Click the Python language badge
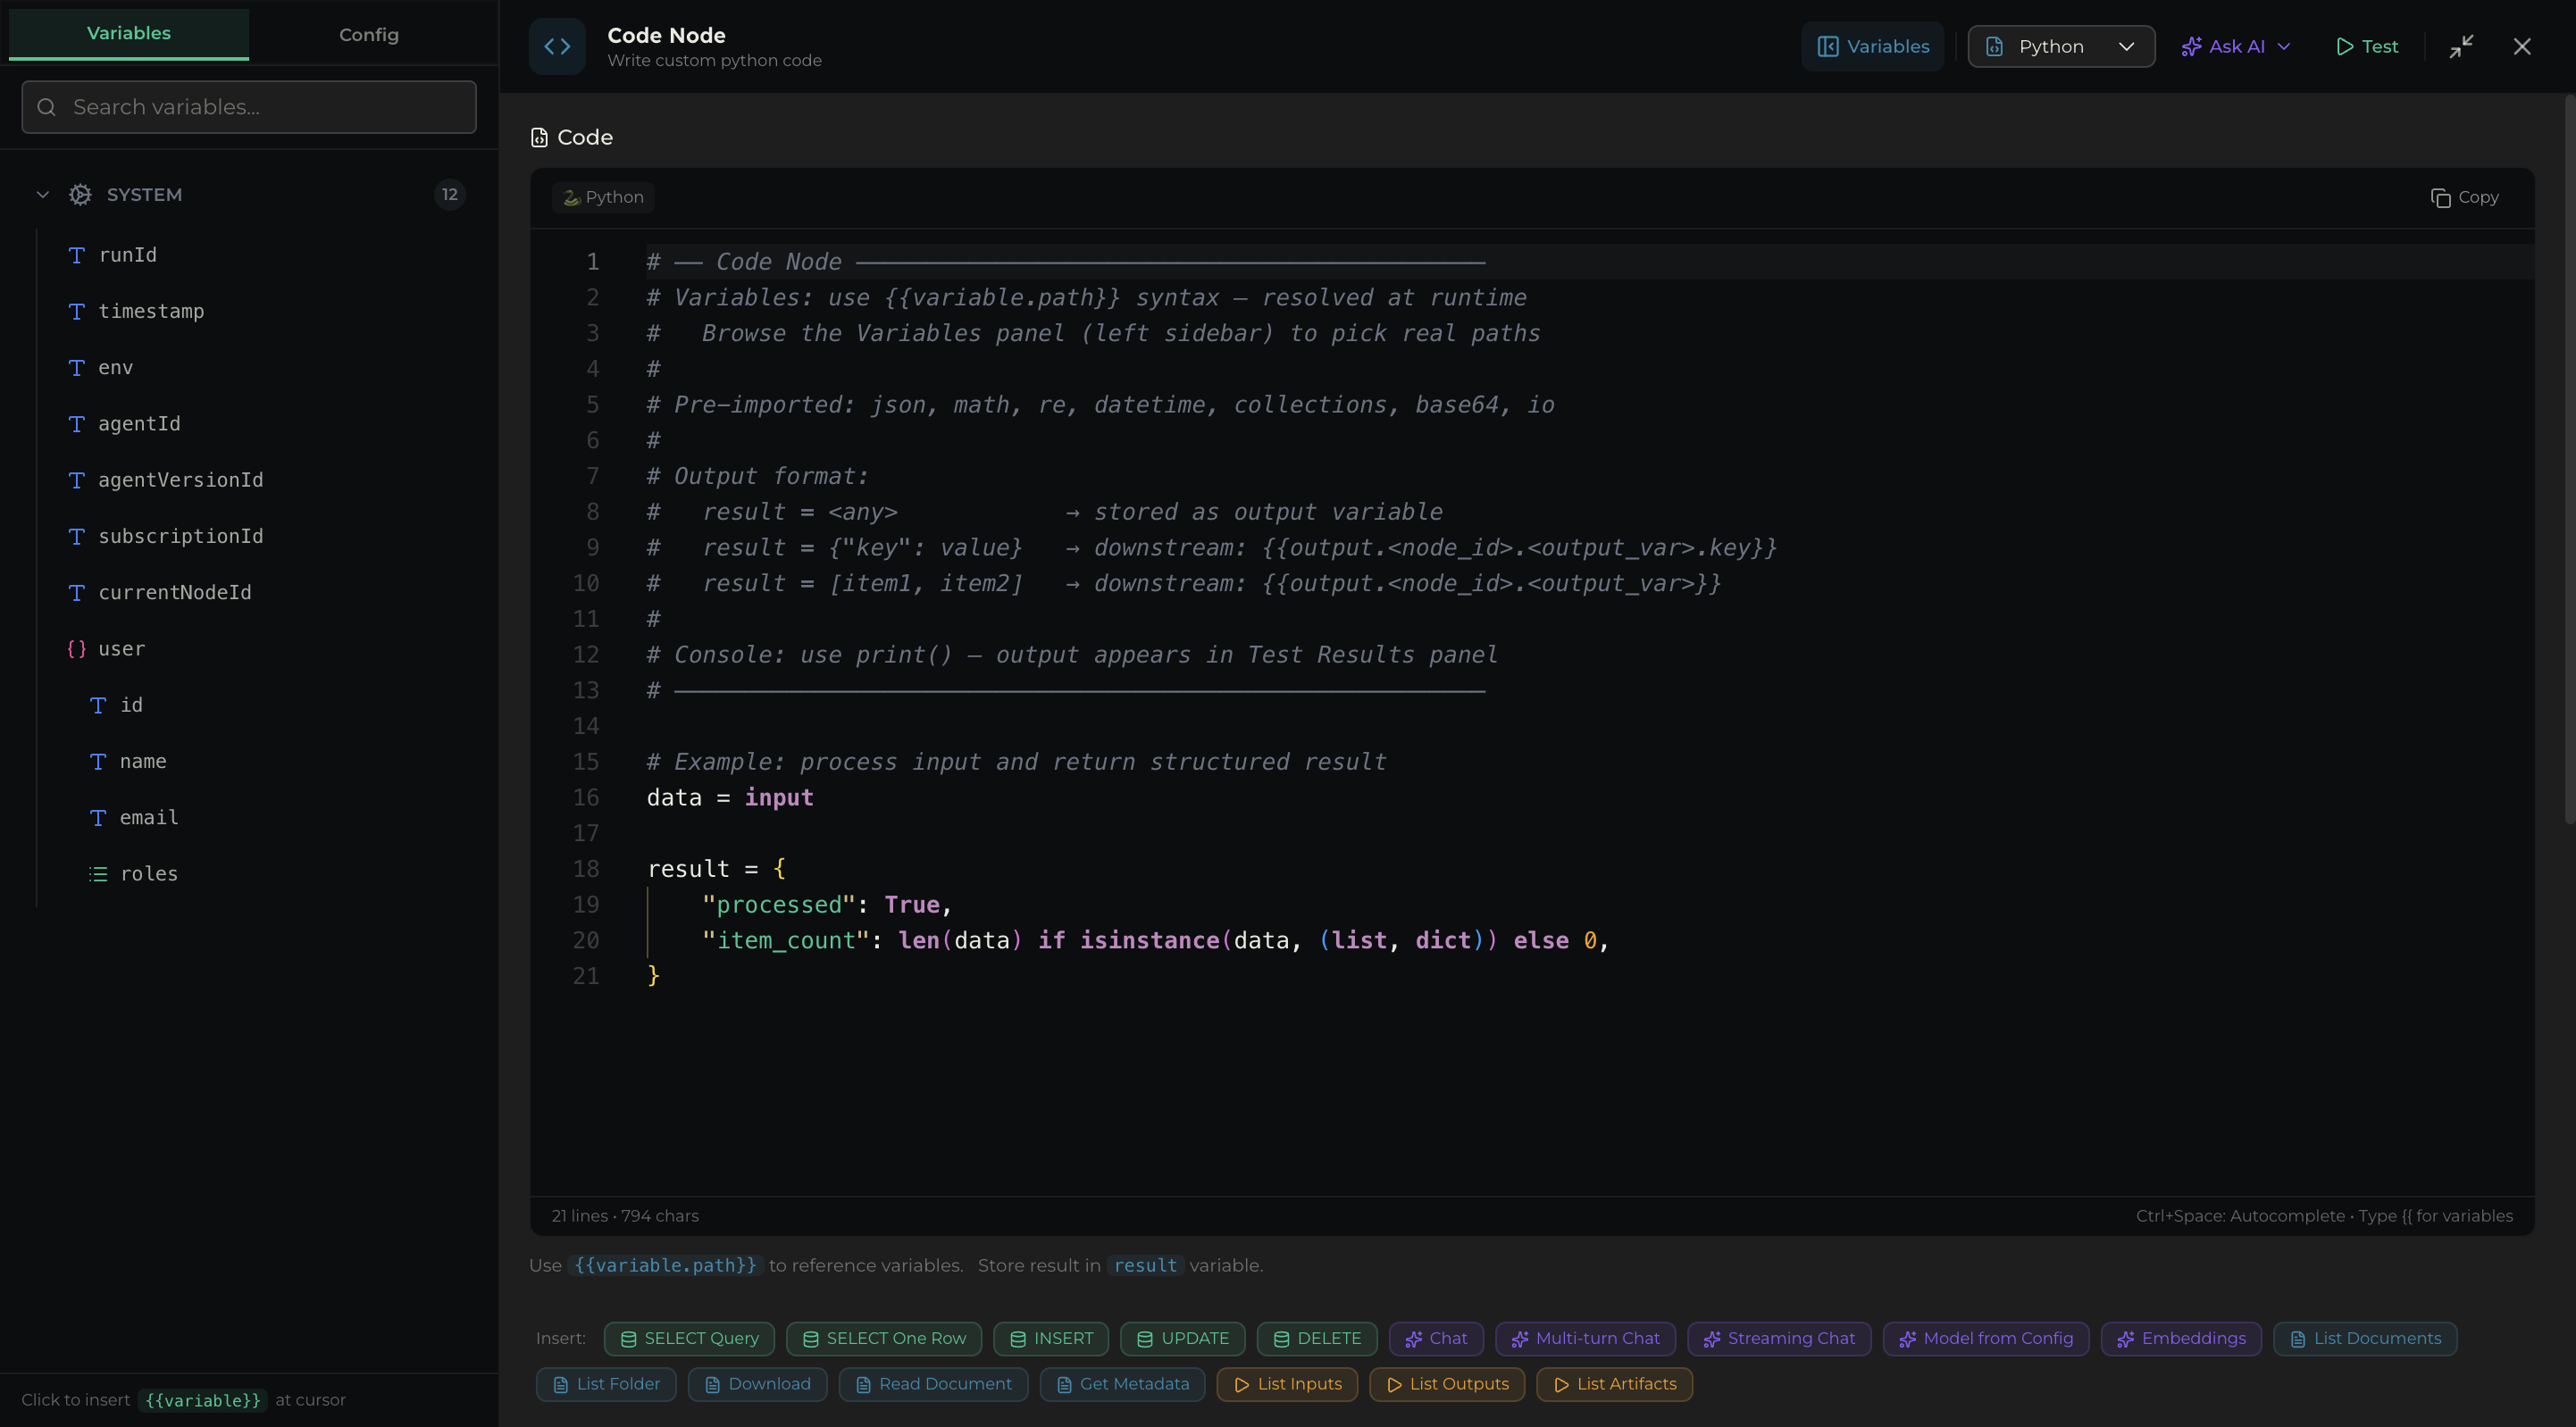 603,197
